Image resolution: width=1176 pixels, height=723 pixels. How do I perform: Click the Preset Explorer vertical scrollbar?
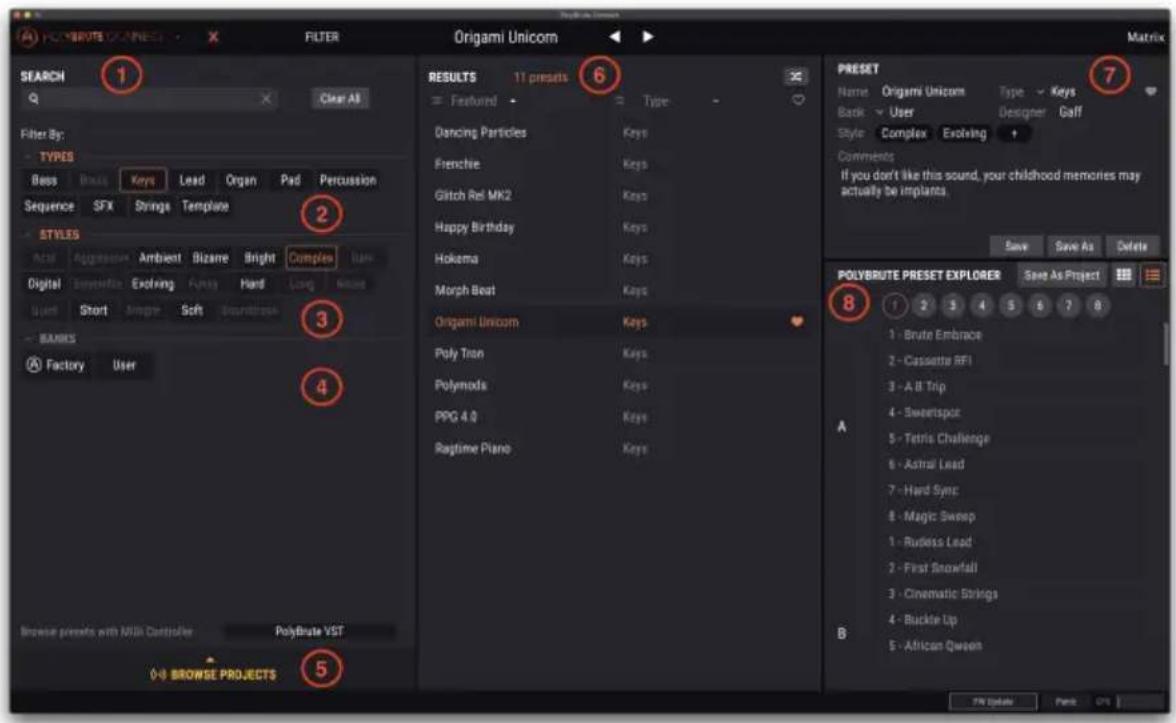1166,344
